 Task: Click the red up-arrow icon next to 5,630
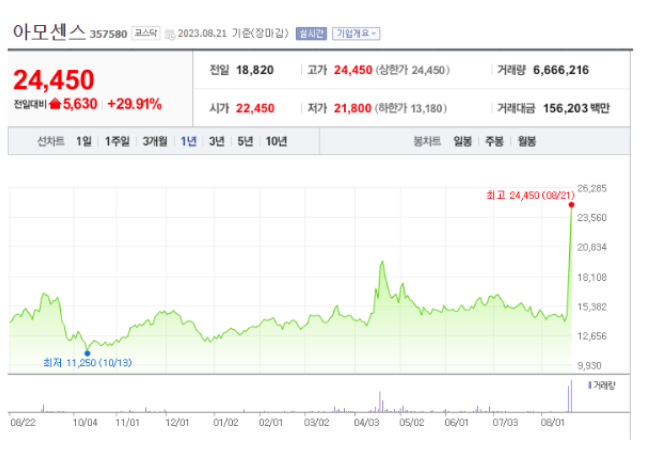[55, 104]
